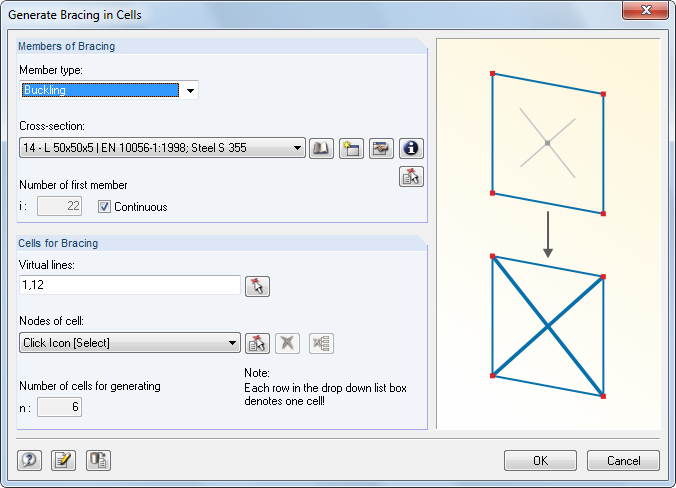Close the Generate Bracing in Cells window
Image resolution: width=676 pixels, height=488 pixels.
(645, 10)
